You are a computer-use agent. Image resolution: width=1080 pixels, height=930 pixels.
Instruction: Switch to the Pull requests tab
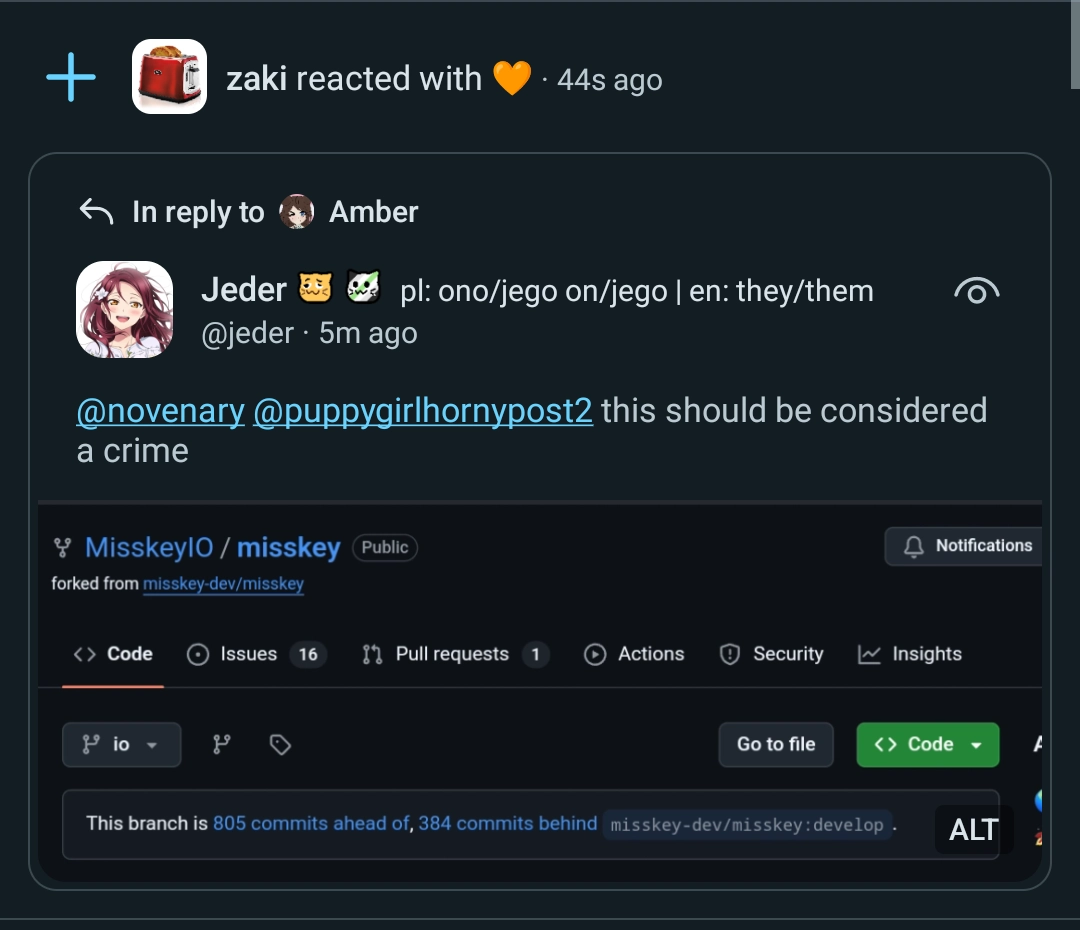454,654
